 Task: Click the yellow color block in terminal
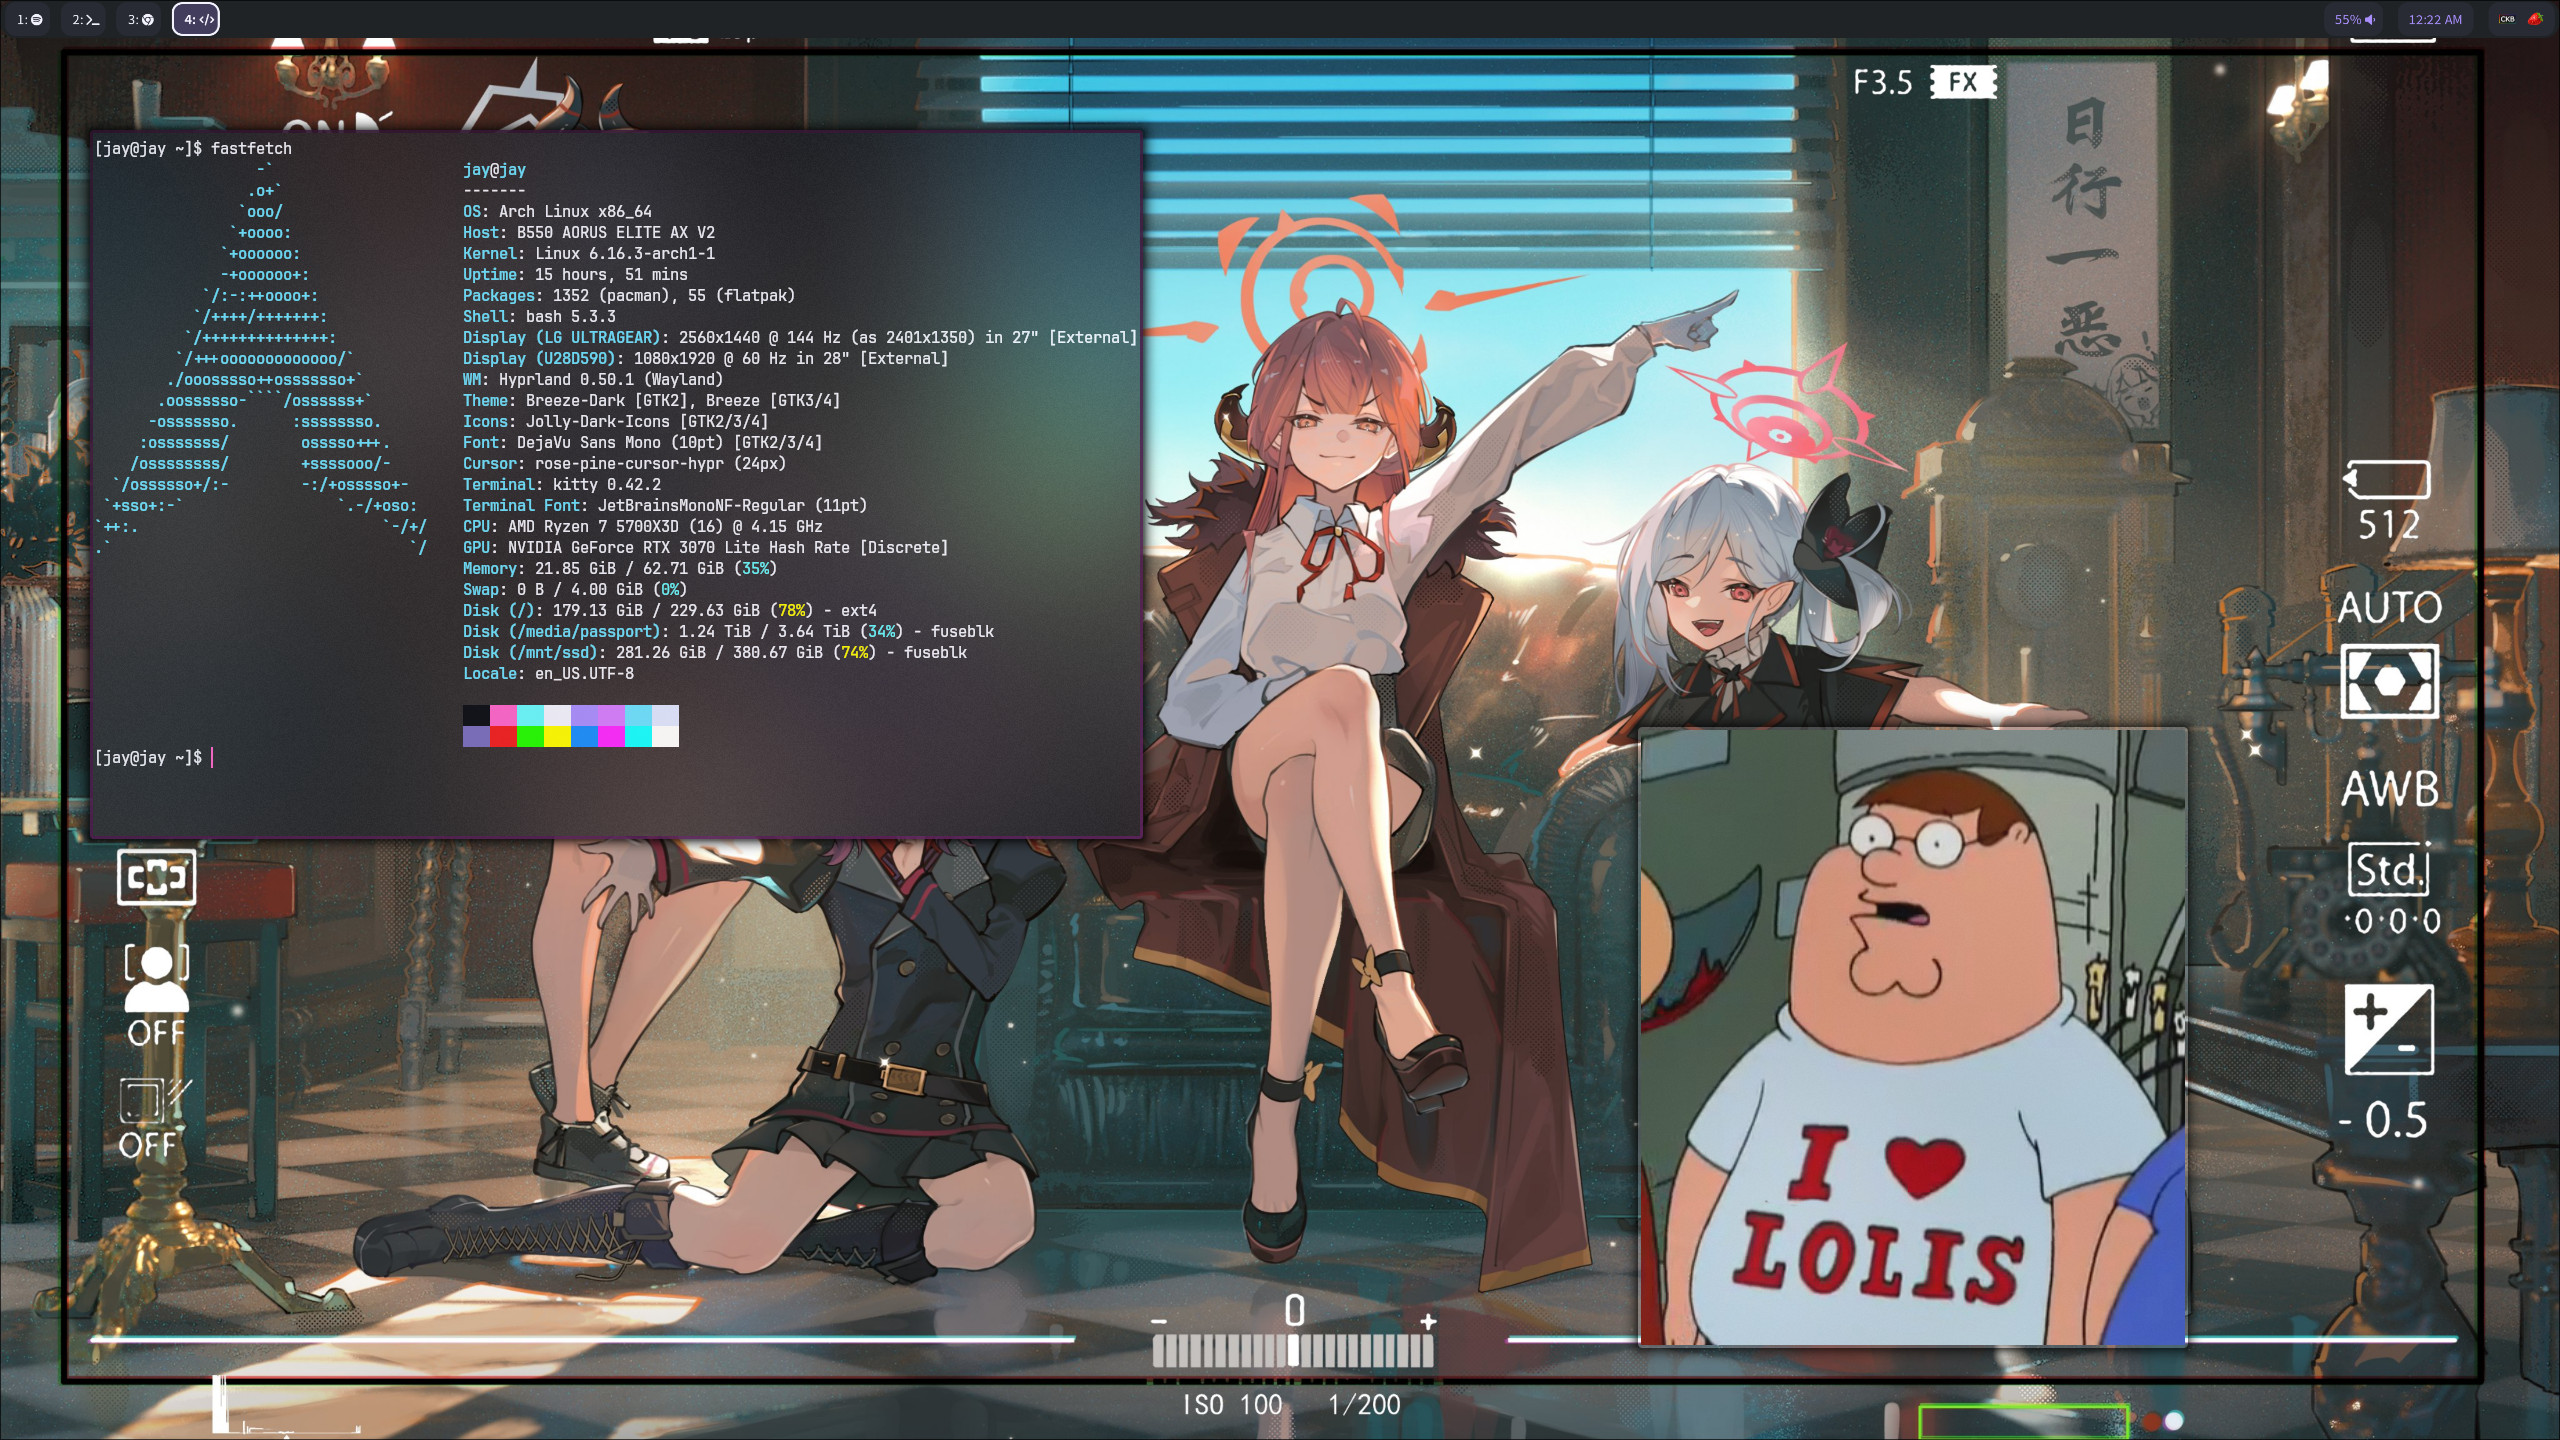point(557,737)
